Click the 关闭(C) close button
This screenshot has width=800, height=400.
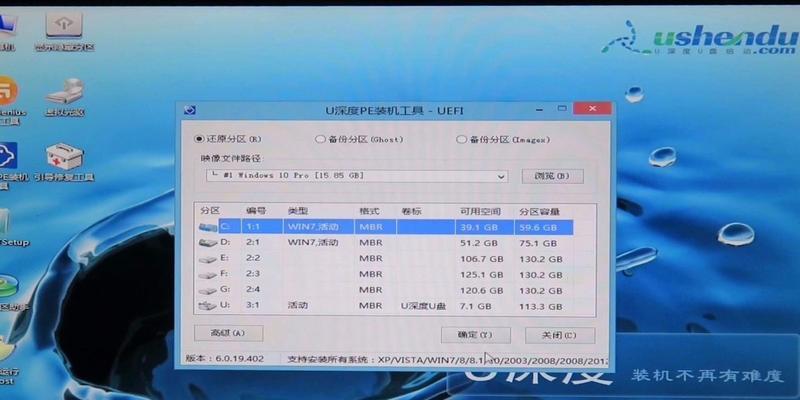click(x=560, y=335)
